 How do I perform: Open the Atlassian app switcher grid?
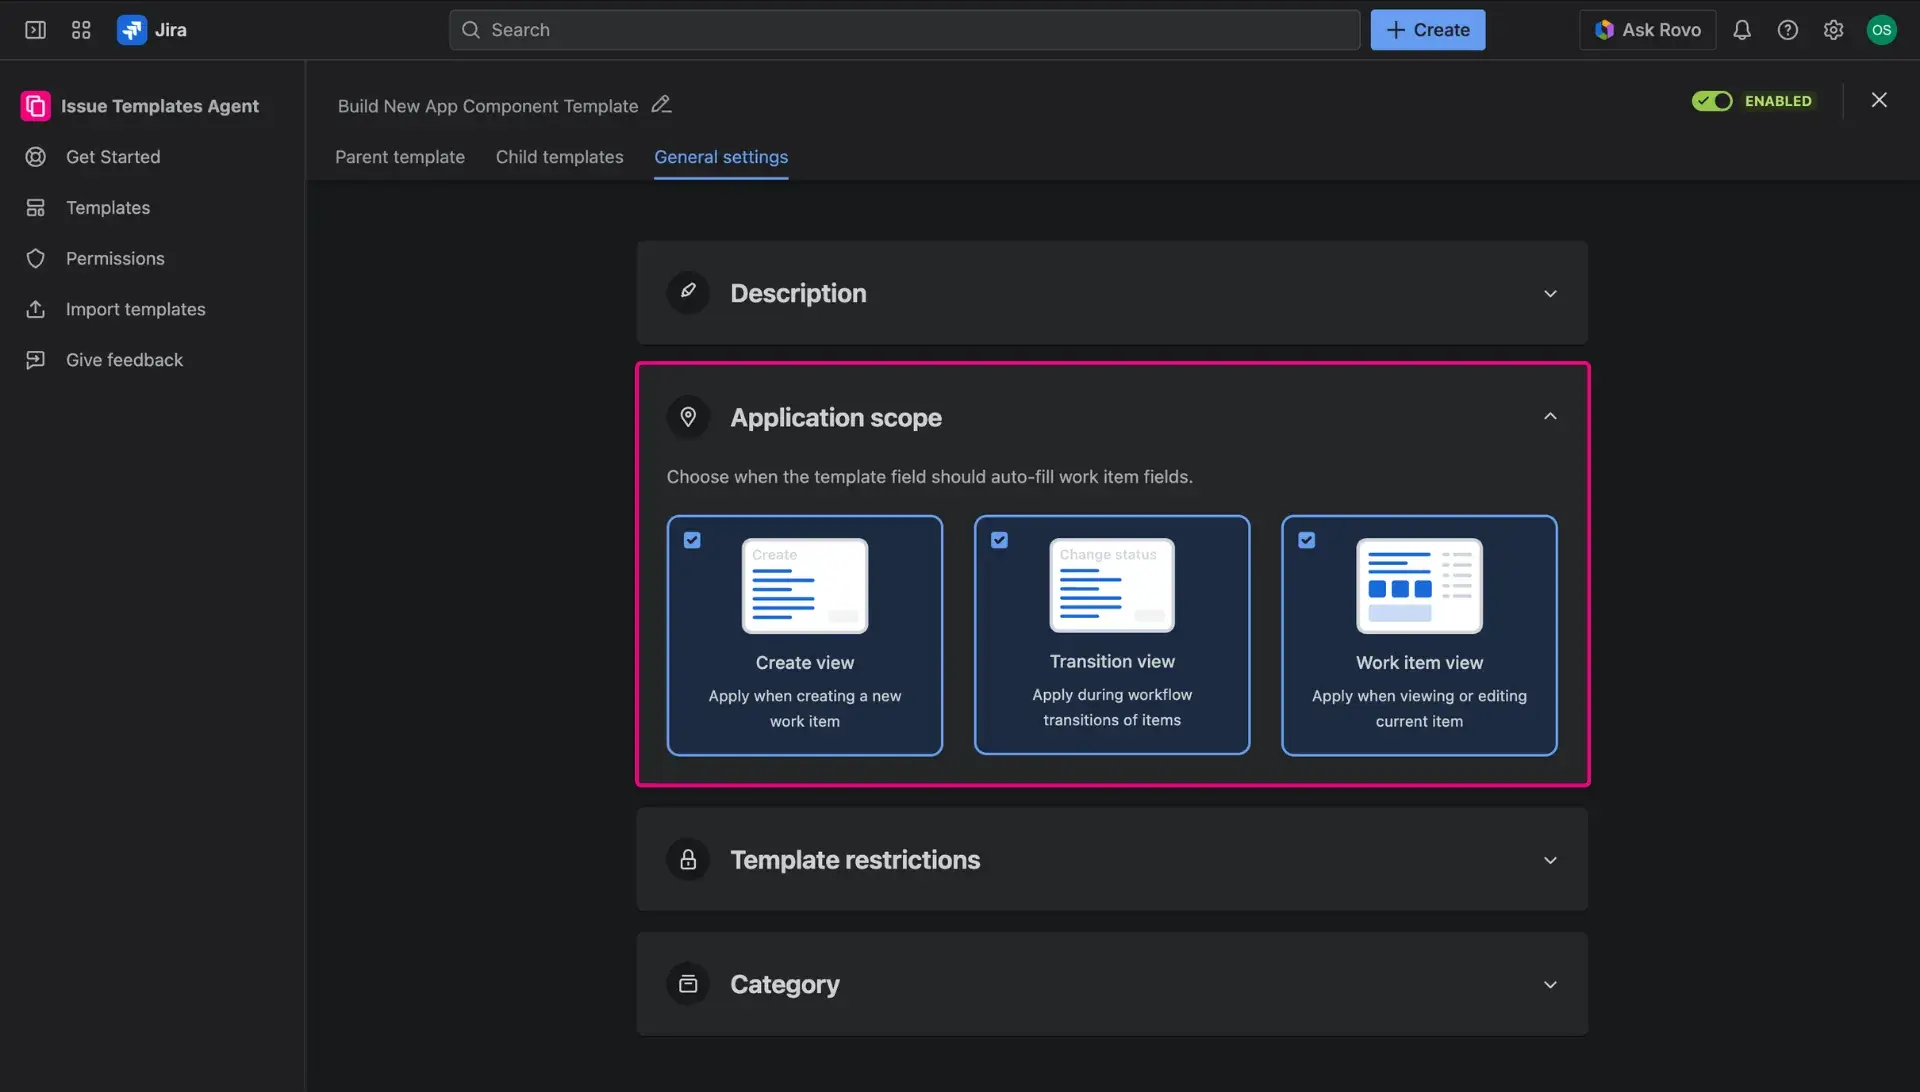81,30
